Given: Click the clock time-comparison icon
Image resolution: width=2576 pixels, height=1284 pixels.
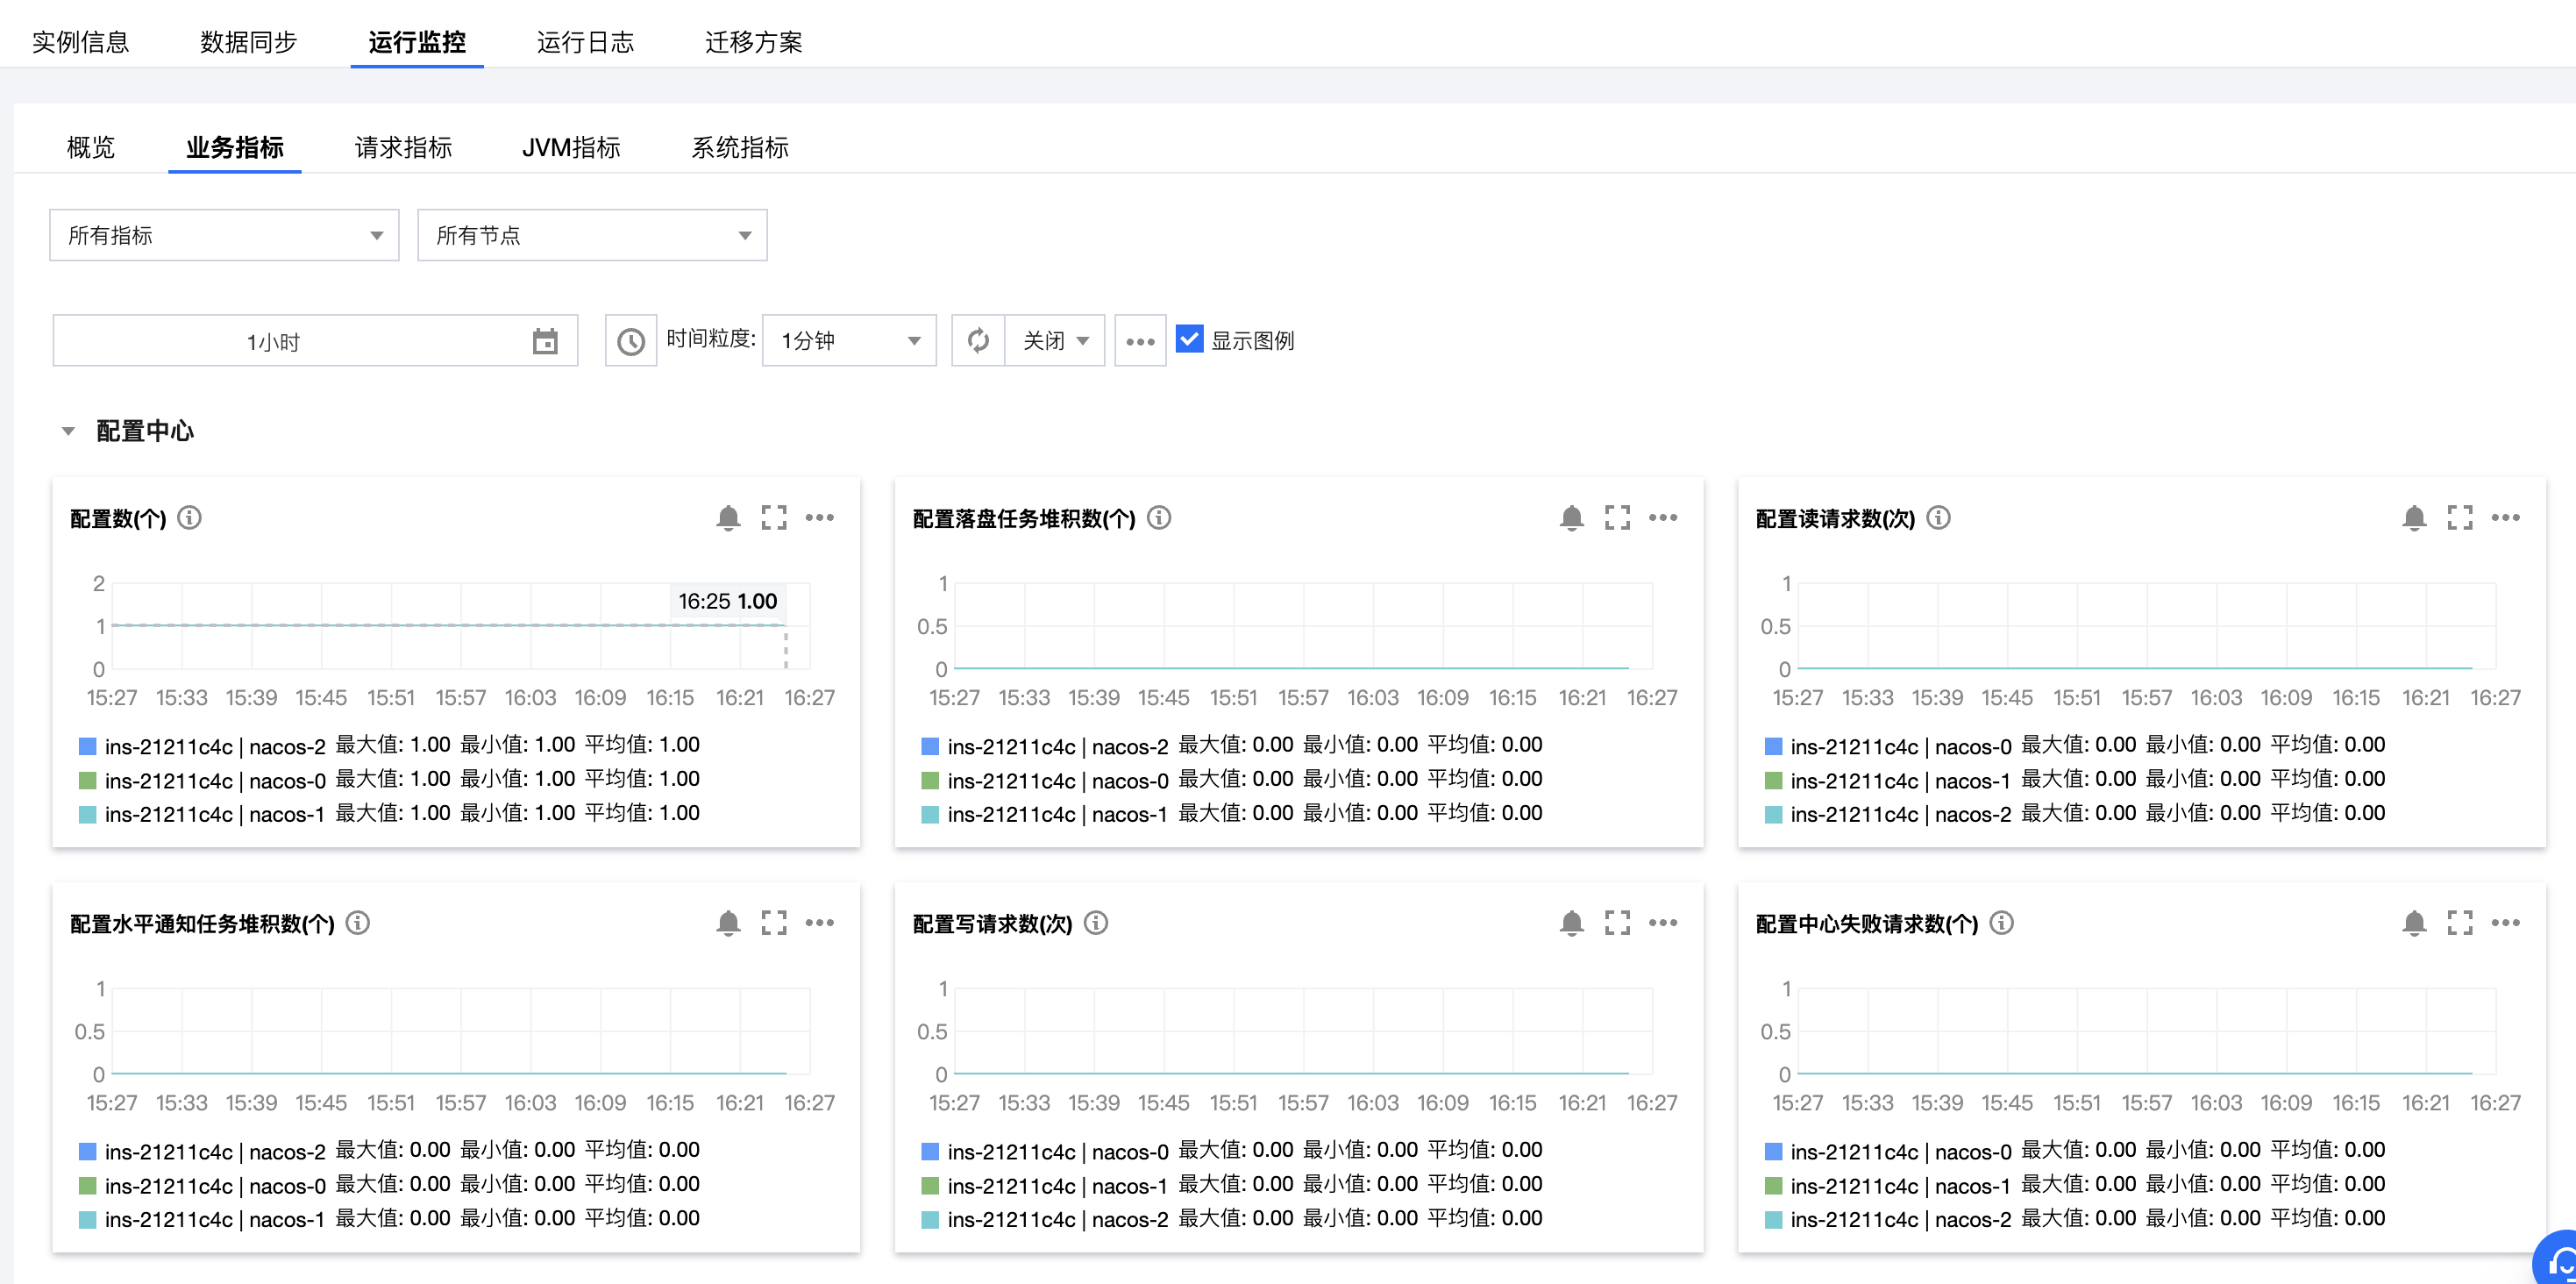Looking at the screenshot, I should tap(631, 341).
